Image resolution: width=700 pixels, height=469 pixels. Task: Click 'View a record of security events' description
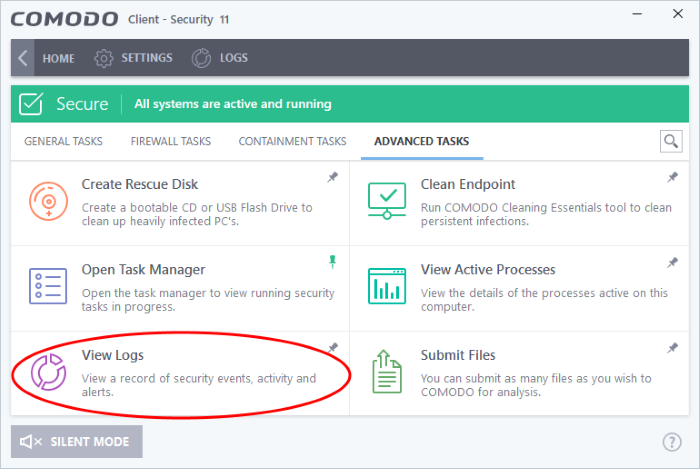[199, 385]
